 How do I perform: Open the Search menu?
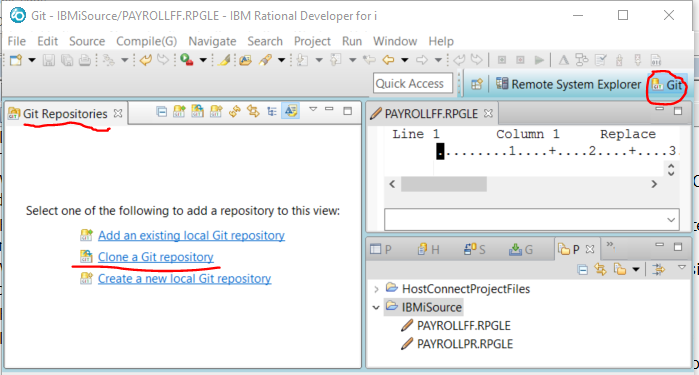tap(265, 41)
